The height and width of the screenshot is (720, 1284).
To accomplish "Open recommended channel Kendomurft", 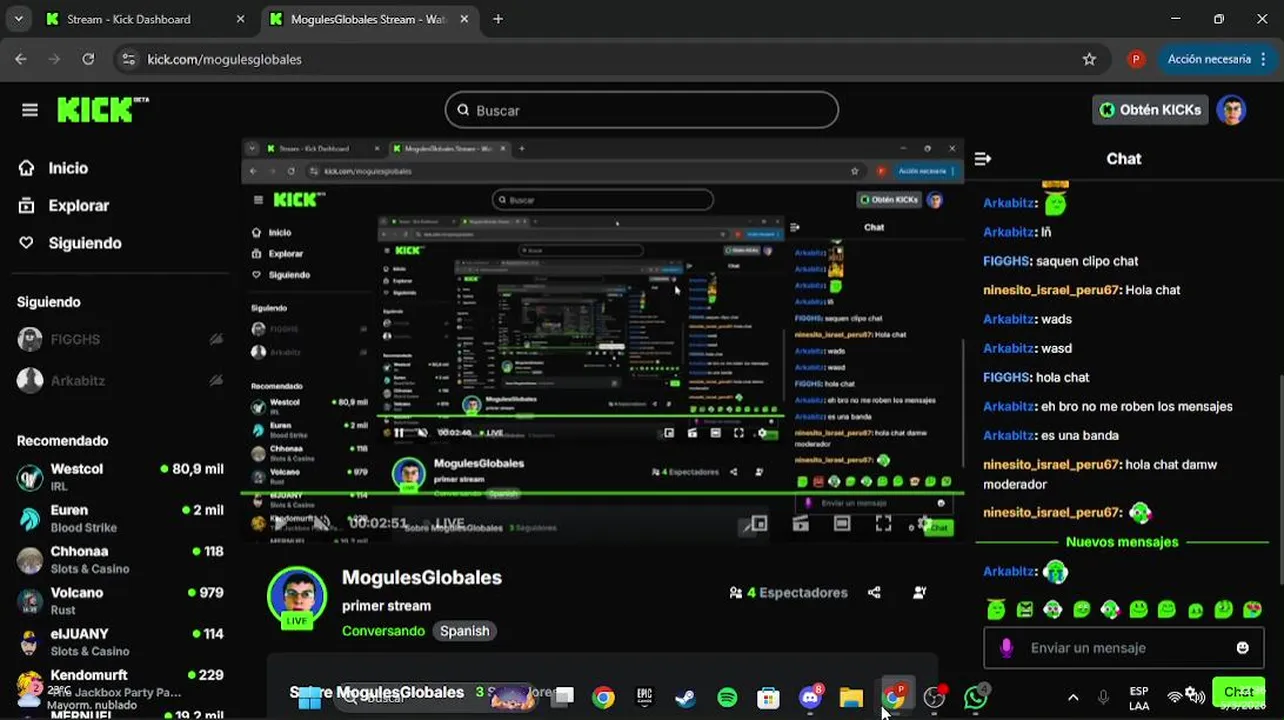I will [120, 682].
